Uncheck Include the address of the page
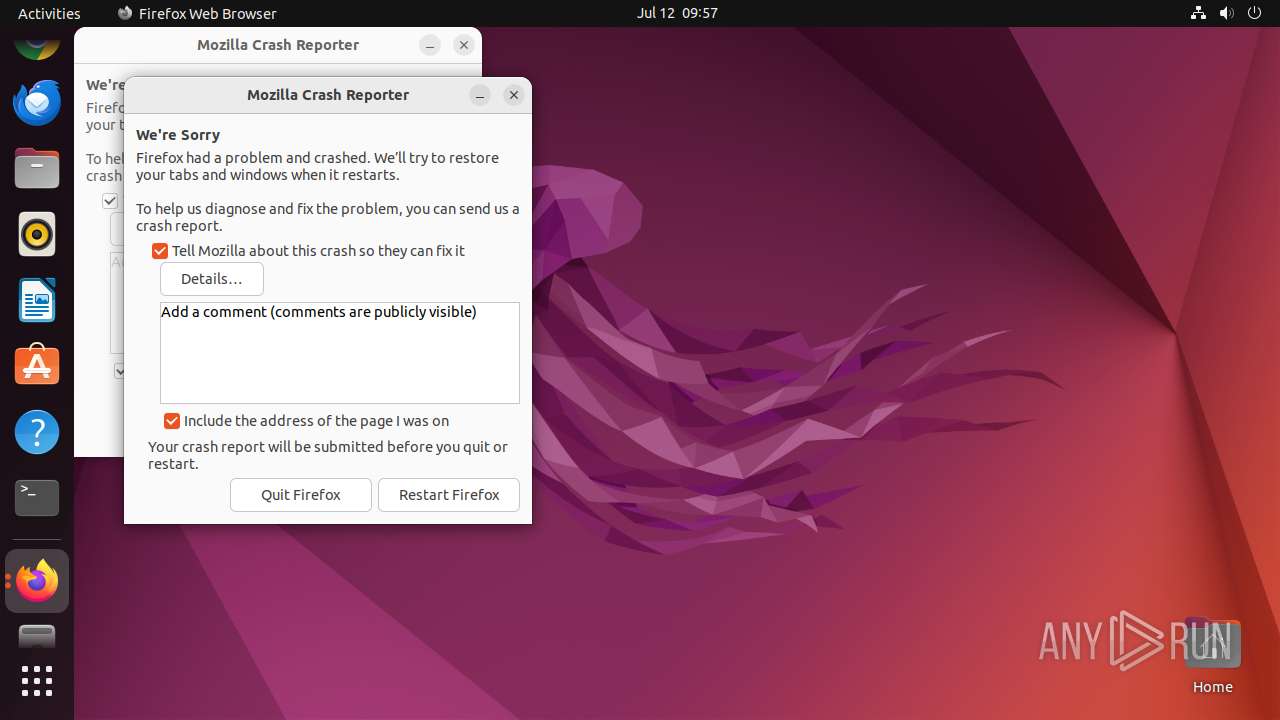1280x720 pixels. coord(172,421)
